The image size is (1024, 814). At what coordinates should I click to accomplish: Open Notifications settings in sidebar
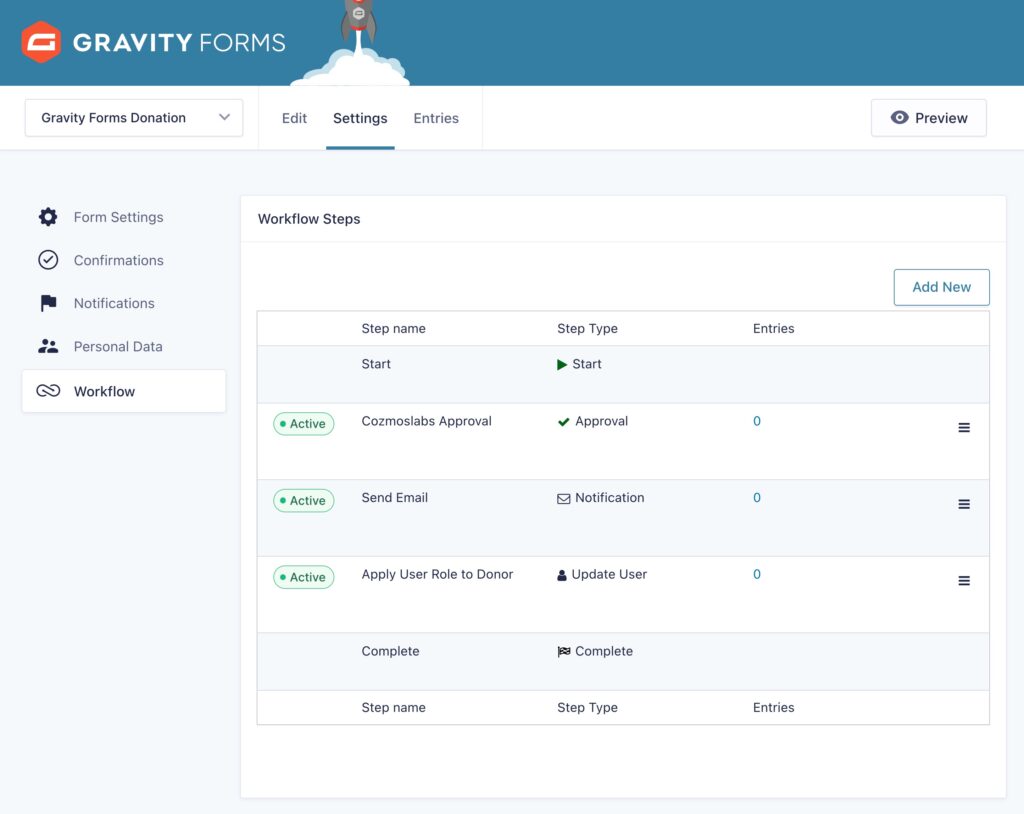tap(114, 303)
